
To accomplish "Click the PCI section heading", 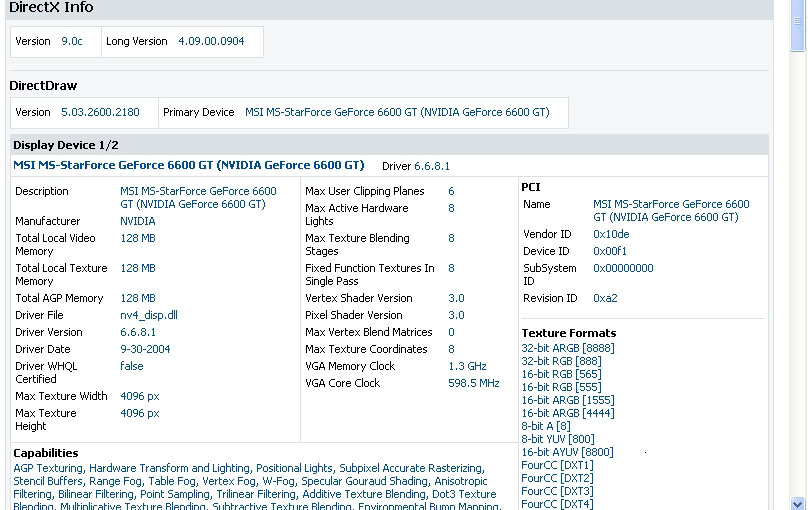I will point(531,187).
